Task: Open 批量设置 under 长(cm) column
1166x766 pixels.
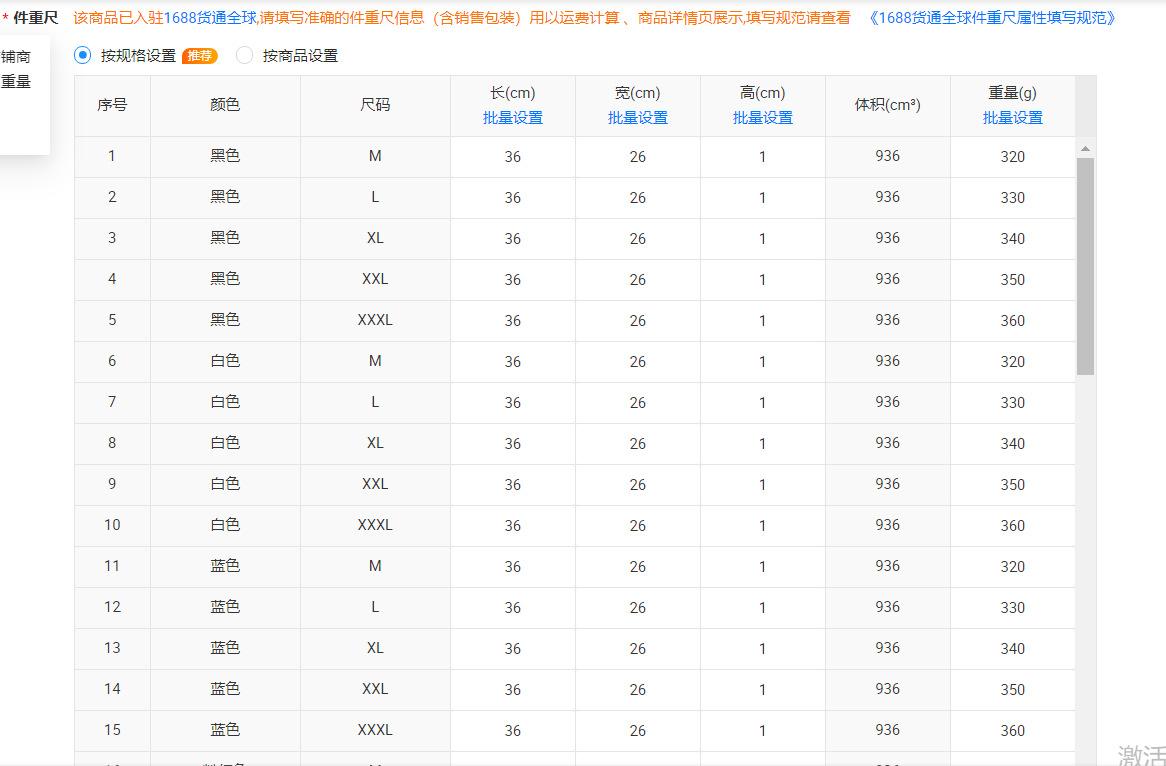Action: [x=512, y=118]
